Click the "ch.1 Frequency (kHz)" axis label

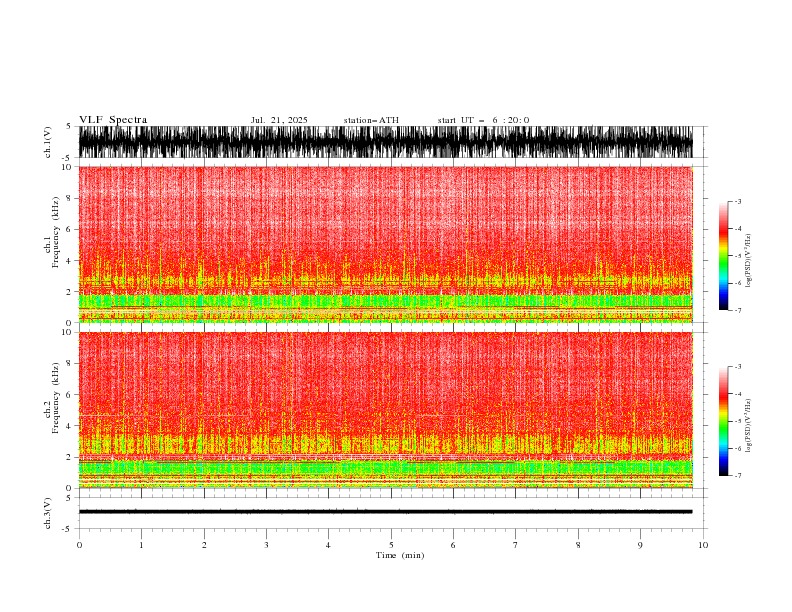point(52,232)
